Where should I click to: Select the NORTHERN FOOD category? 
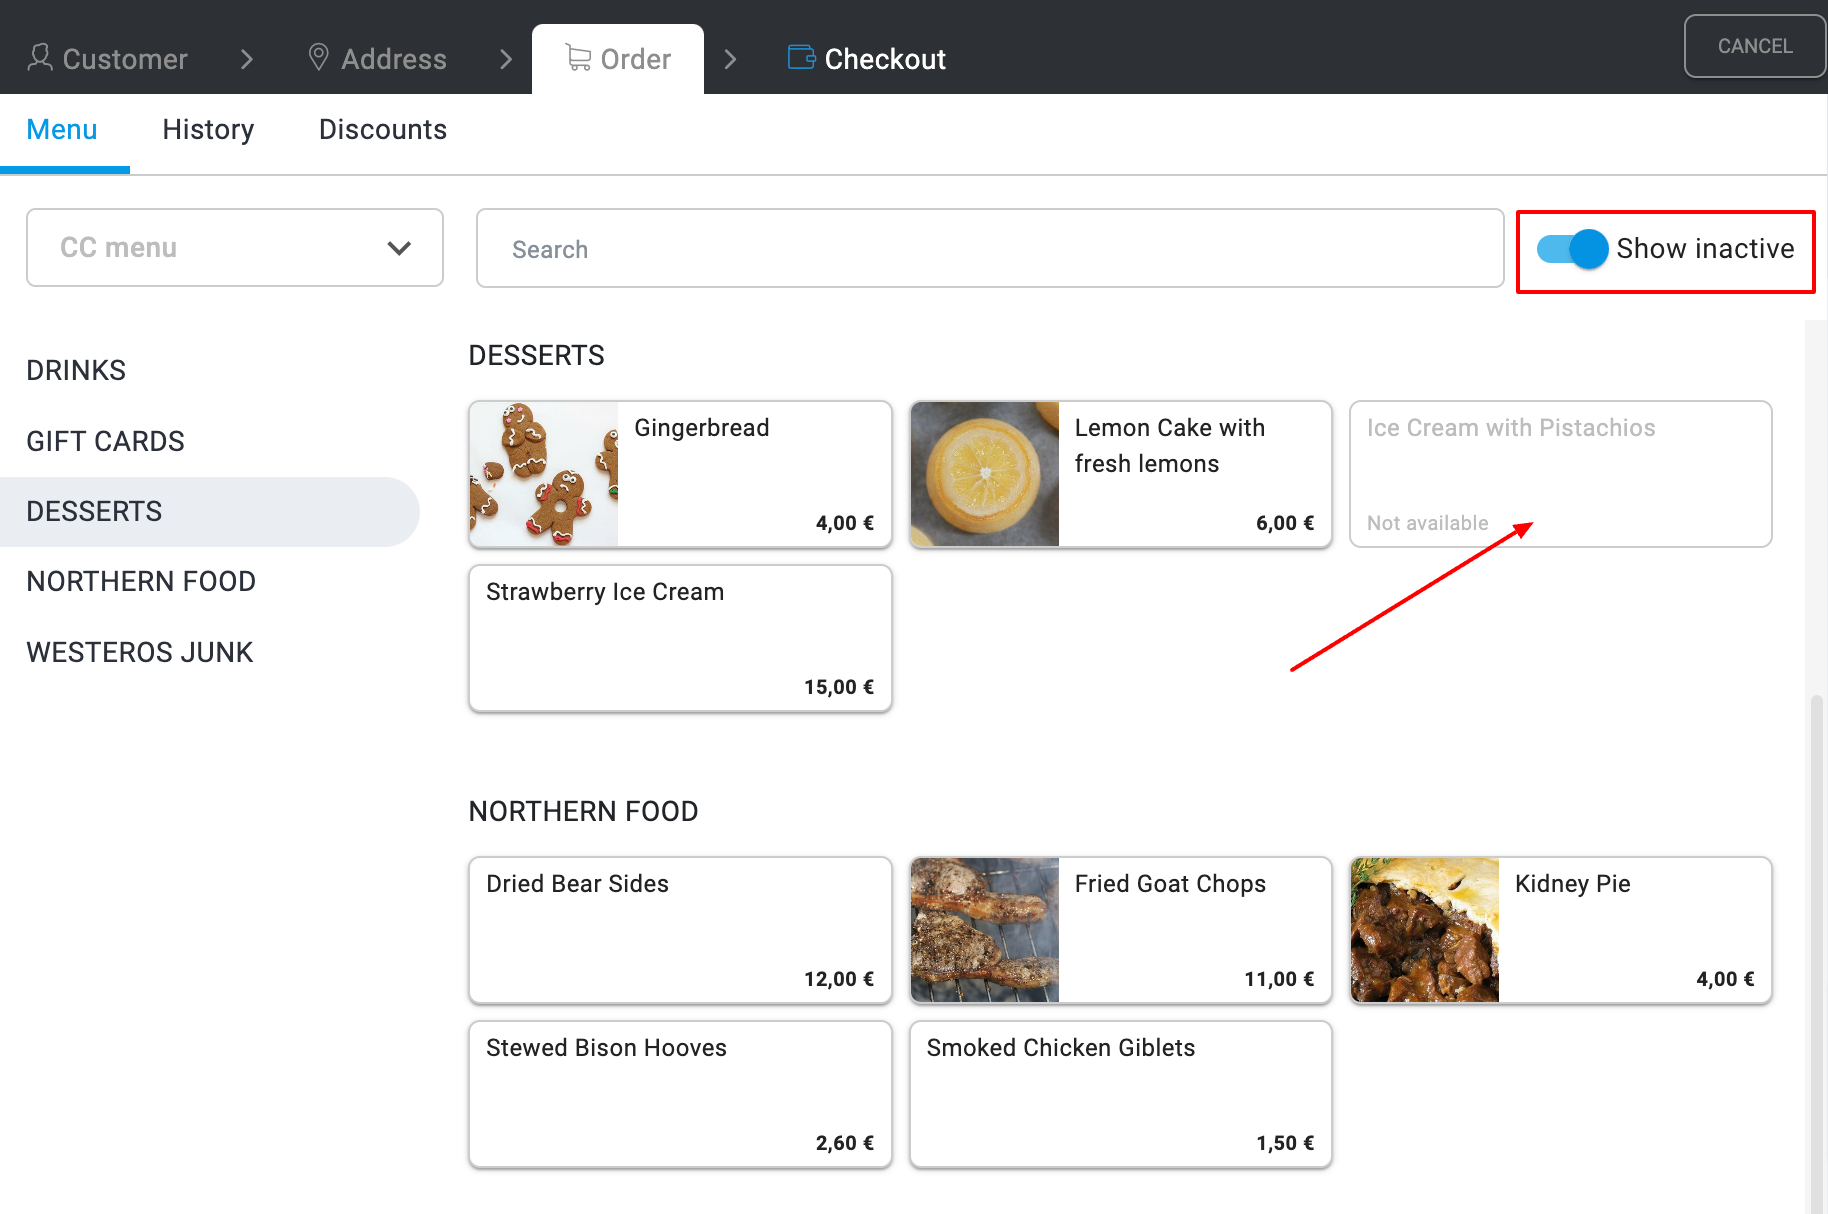tap(141, 582)
